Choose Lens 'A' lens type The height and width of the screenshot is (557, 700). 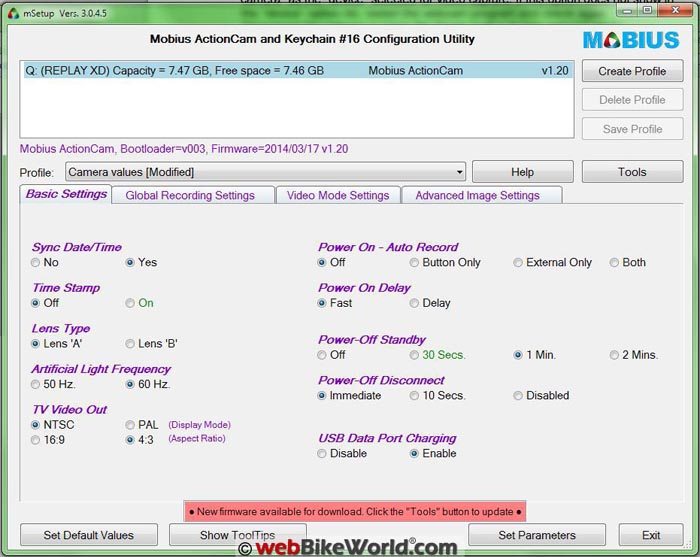click(x=35, y=344)
